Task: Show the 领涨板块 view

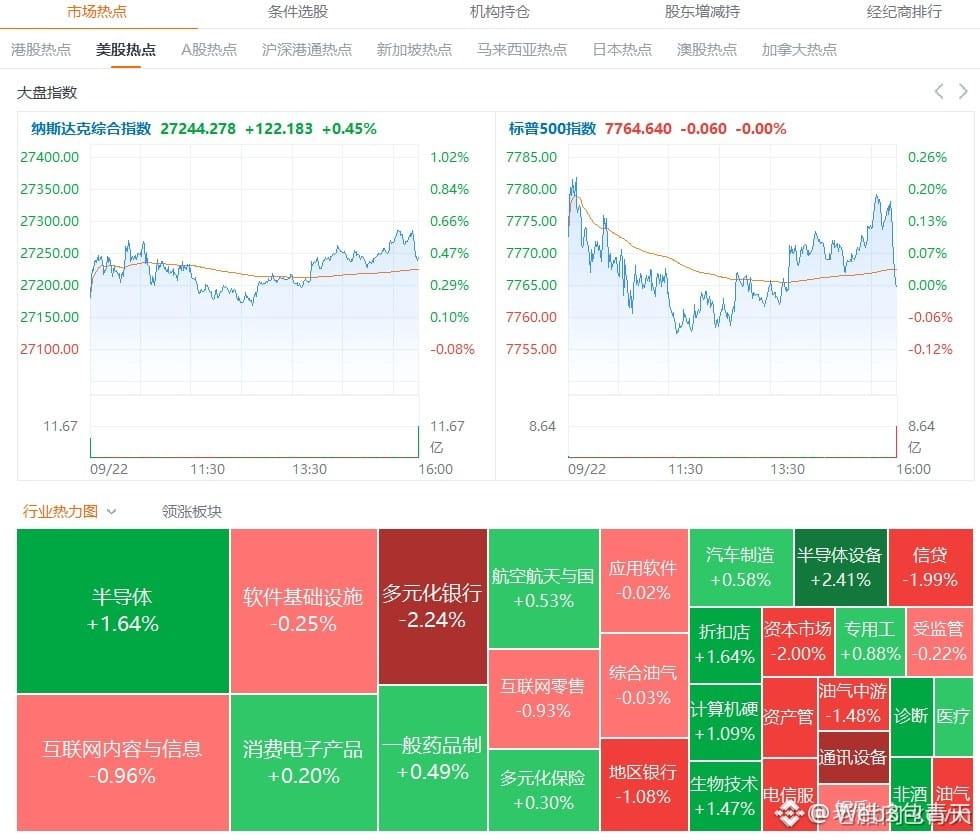Action: tap(192, 511)
